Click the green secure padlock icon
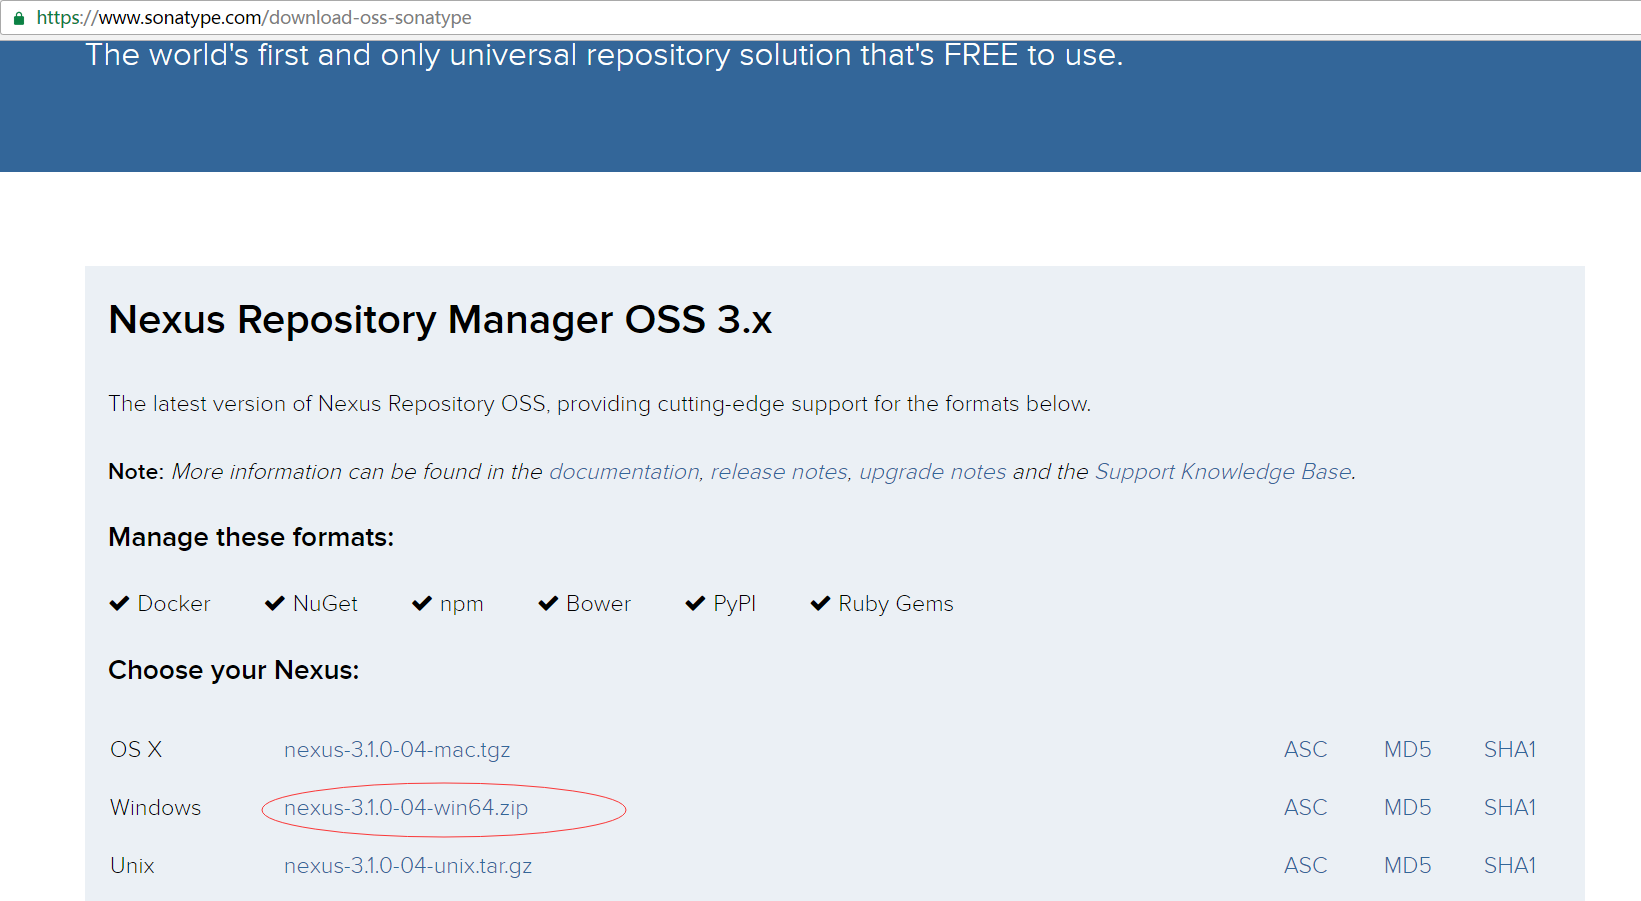Image resolution: width=1641 pixels, height=901 pixels. click(18, 18)
